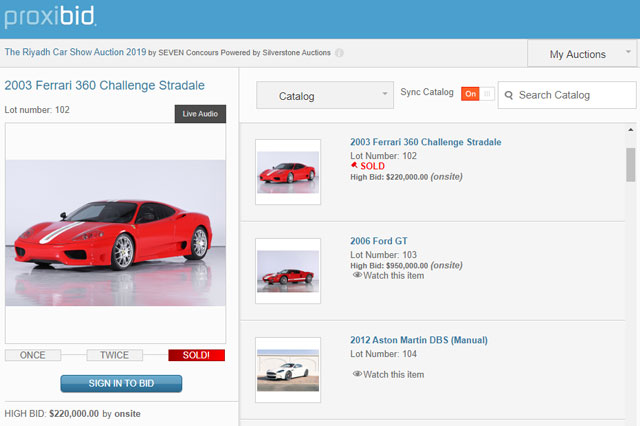Viewport: 640px width, 426px height.
Task: Click the Ferrari 360 thumbnail in catalog
Action: tap(288, 172)
